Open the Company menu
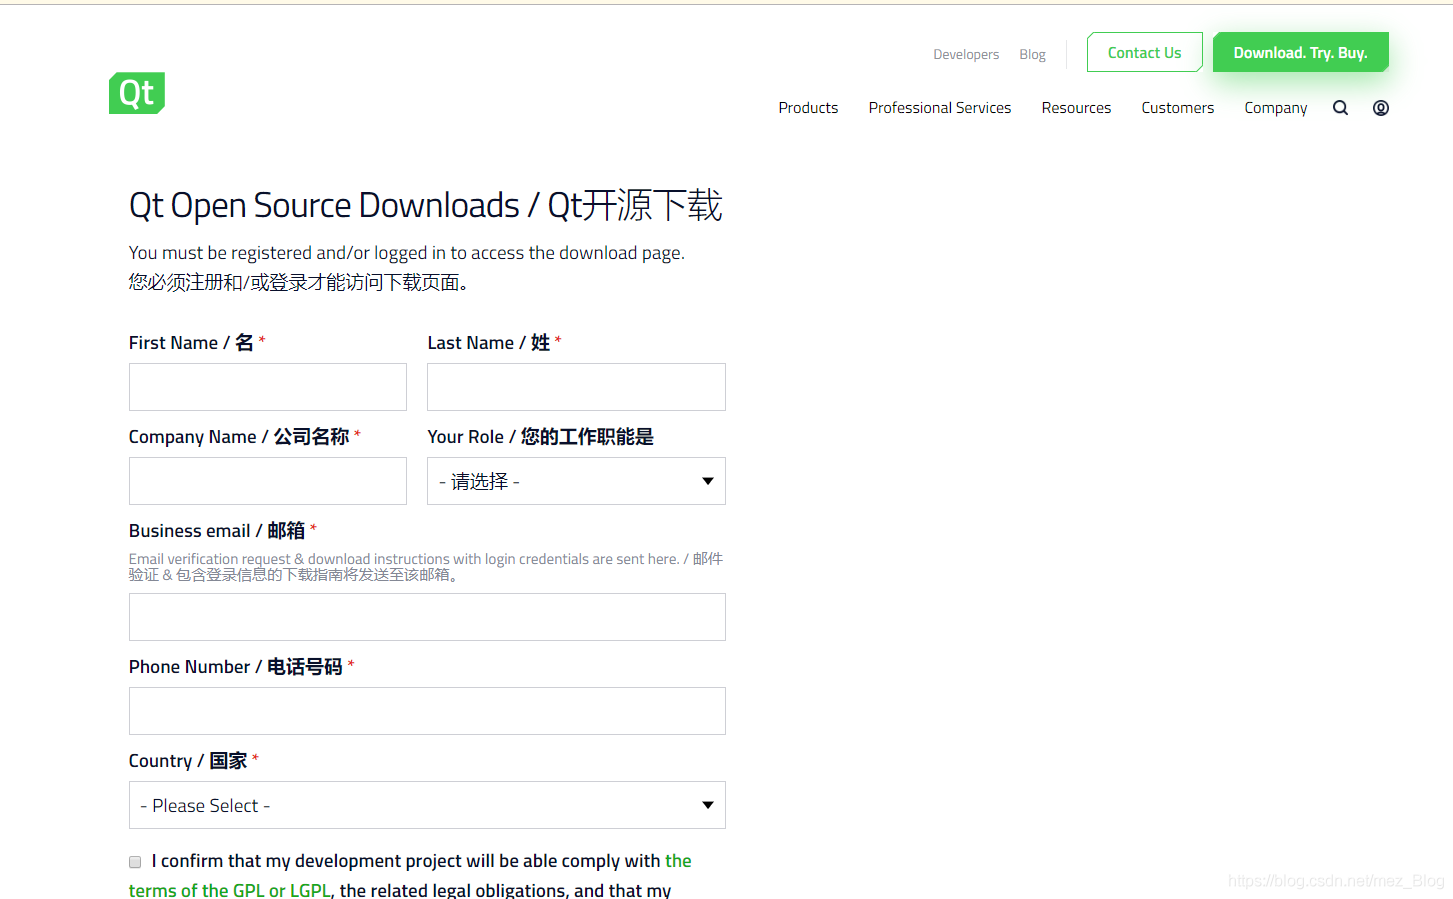Viewport: 1453px width, 899px height. (x=1276, y=108)
